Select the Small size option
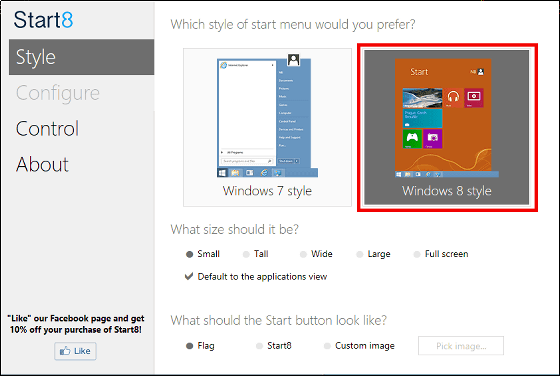The width and height of the screenshot is (560, 376). click(x=203, y=254)
